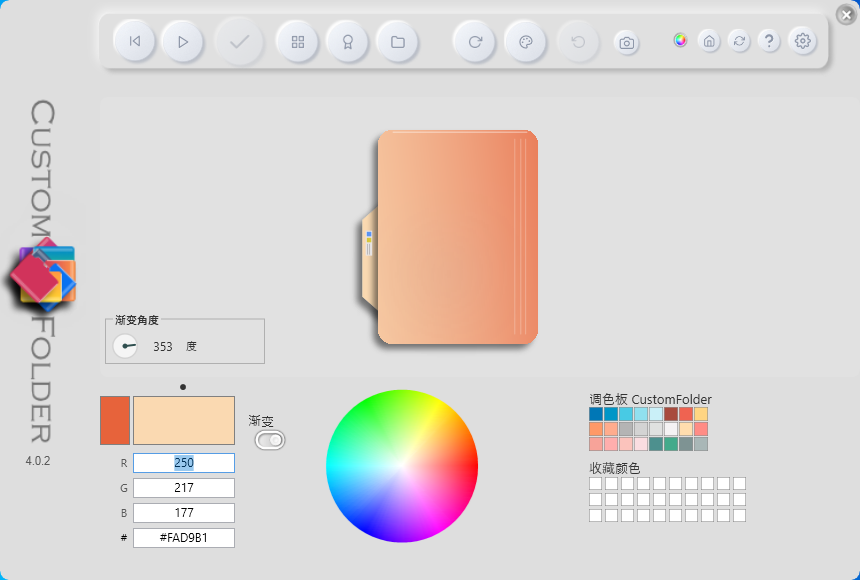
Task: Click the home icon in the toolbar
Action: coord(709,41)
